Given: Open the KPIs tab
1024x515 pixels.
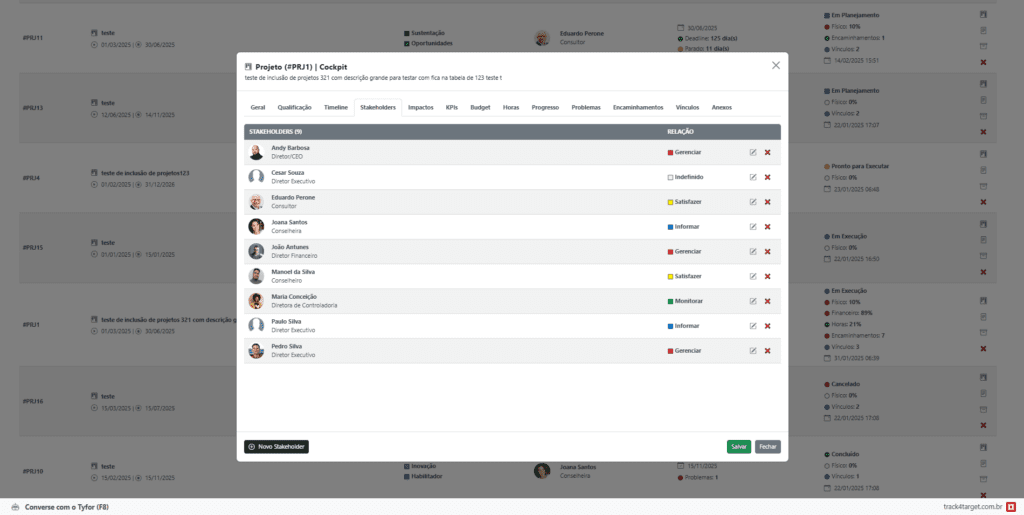Looking at the screenshot, I should click(452, 107).
